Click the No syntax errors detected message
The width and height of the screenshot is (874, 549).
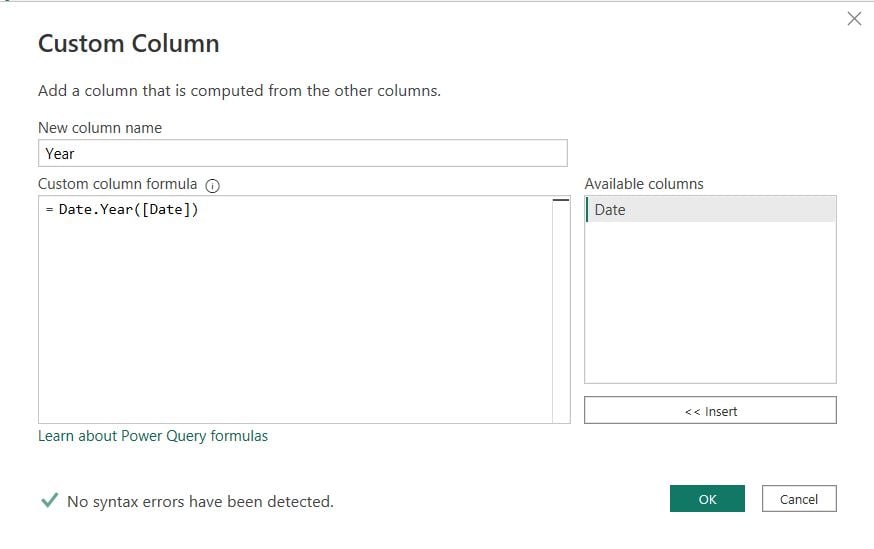click(x=200, y=501)
